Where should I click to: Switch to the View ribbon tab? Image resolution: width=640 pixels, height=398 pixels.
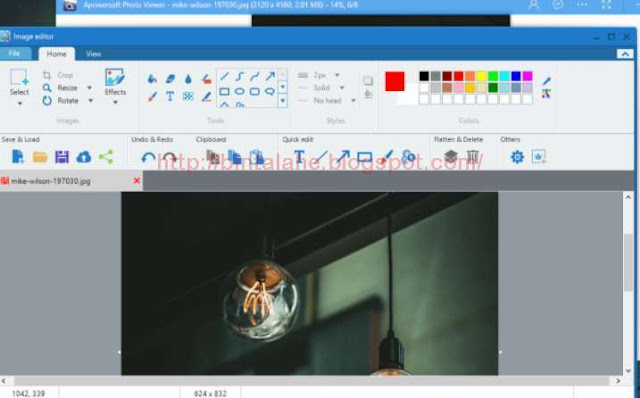click(93, 54)
